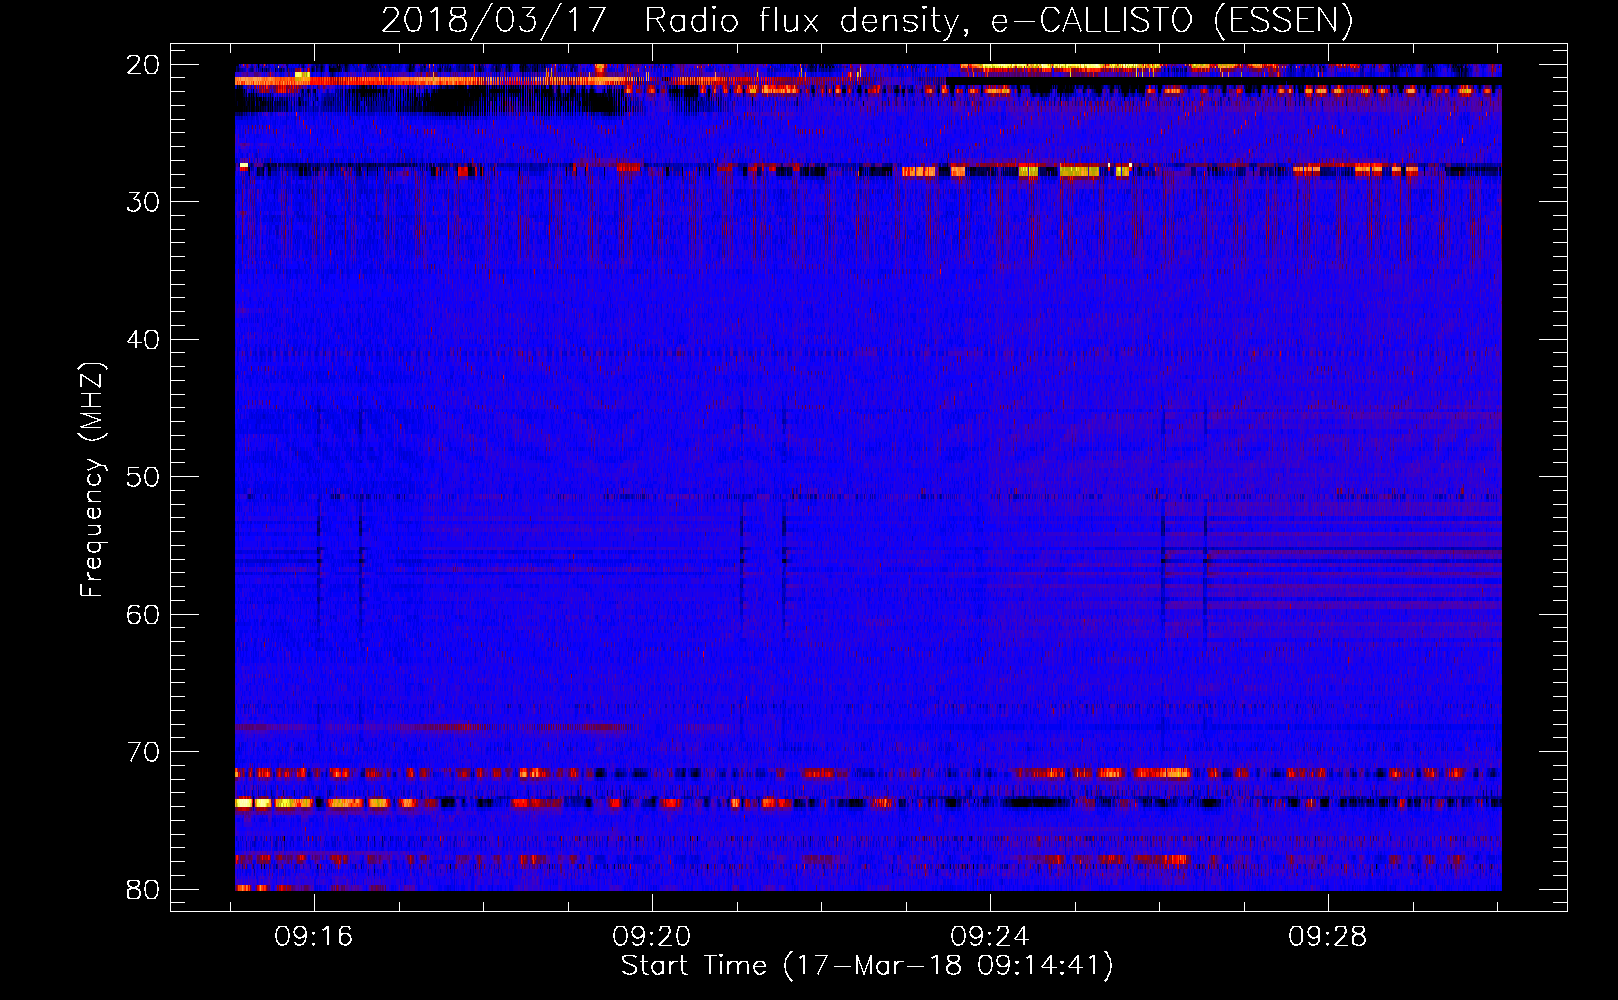
Task: Click the '09:16' time tick label
Action: (314, 937)
